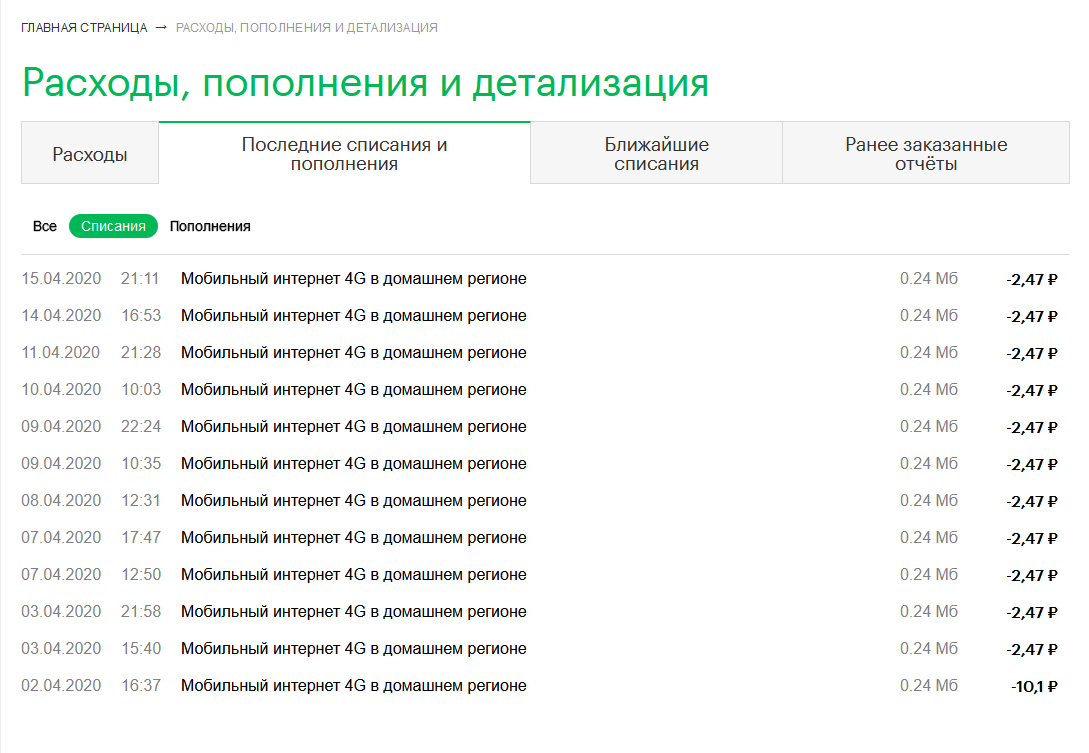Screen dimensions: 1089x753
Task: Click the 0.24 Мб value at 22:24
Action: click(929, 427)
